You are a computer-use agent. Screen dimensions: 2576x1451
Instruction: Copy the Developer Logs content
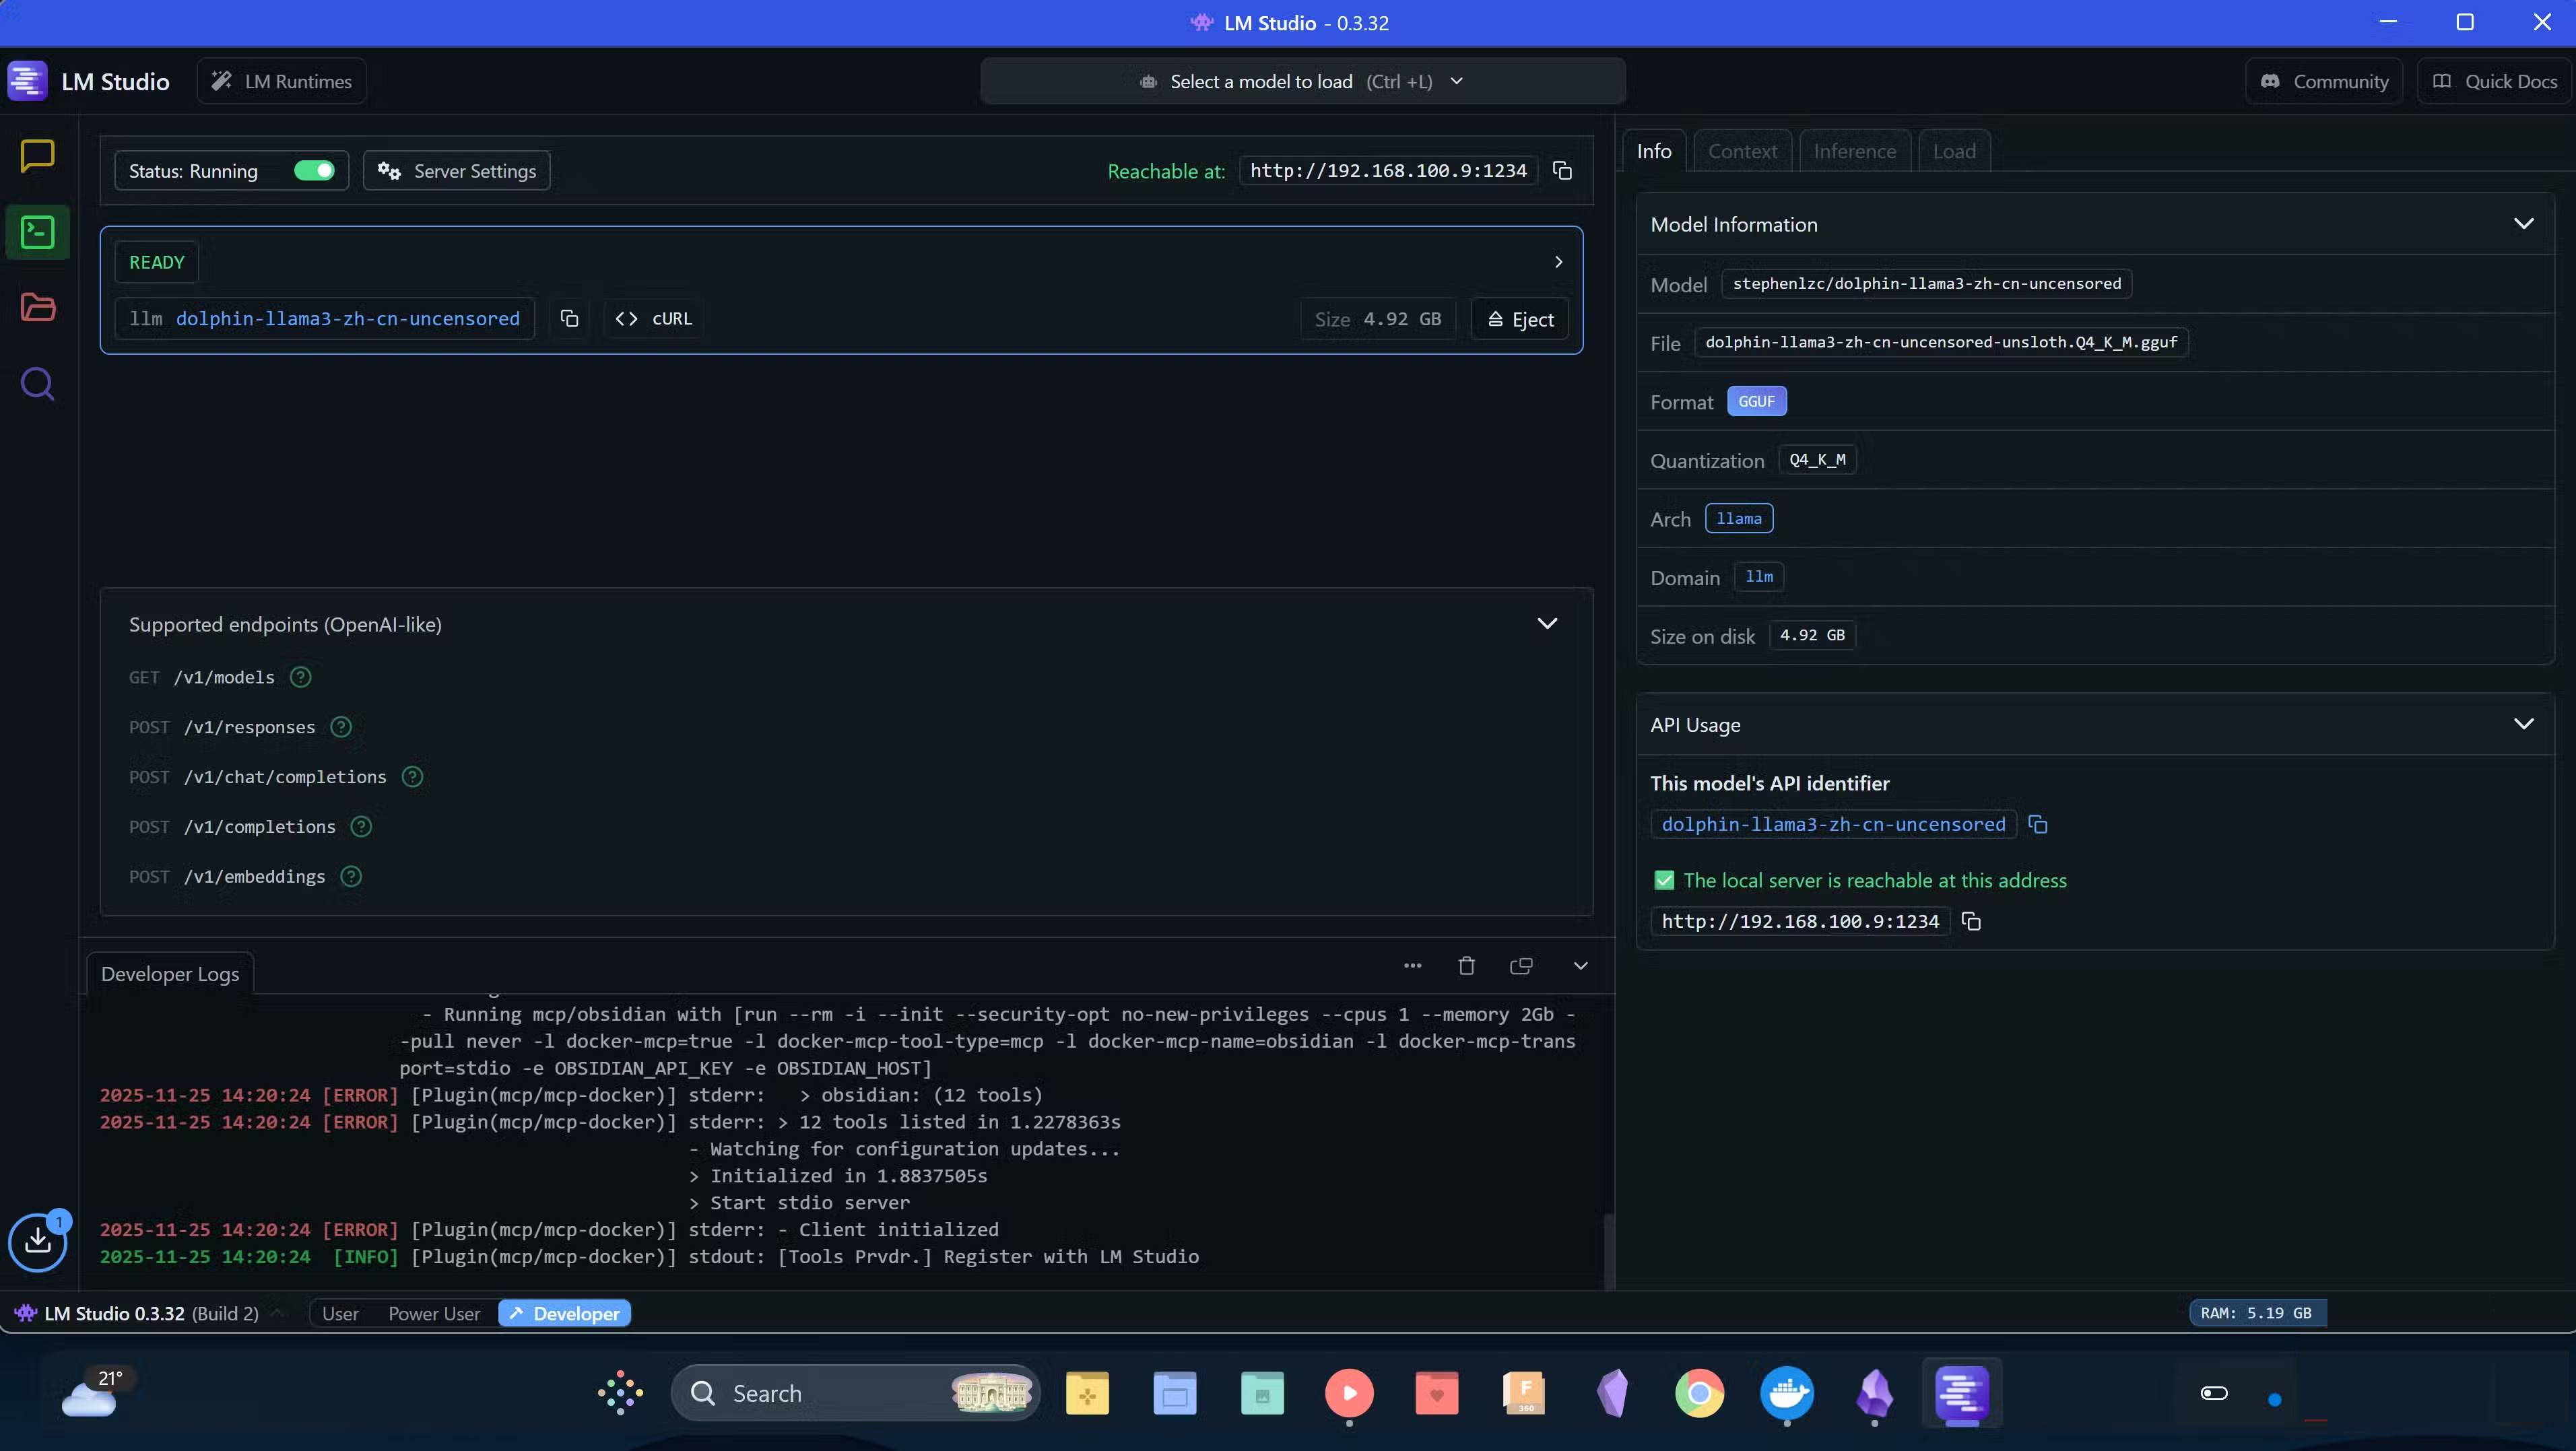(x=1520, y=965)
